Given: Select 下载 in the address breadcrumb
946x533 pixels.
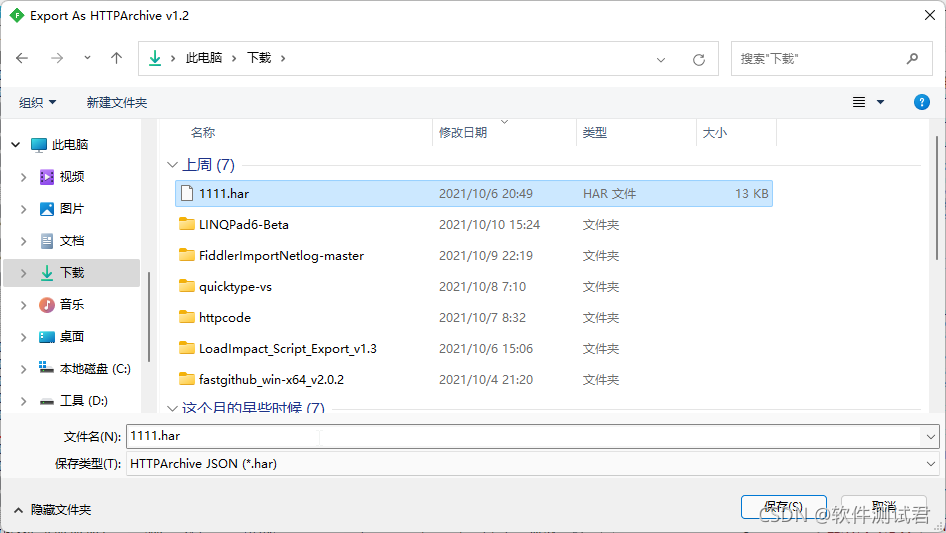Looking at the screenshot, I should (259, 58).
